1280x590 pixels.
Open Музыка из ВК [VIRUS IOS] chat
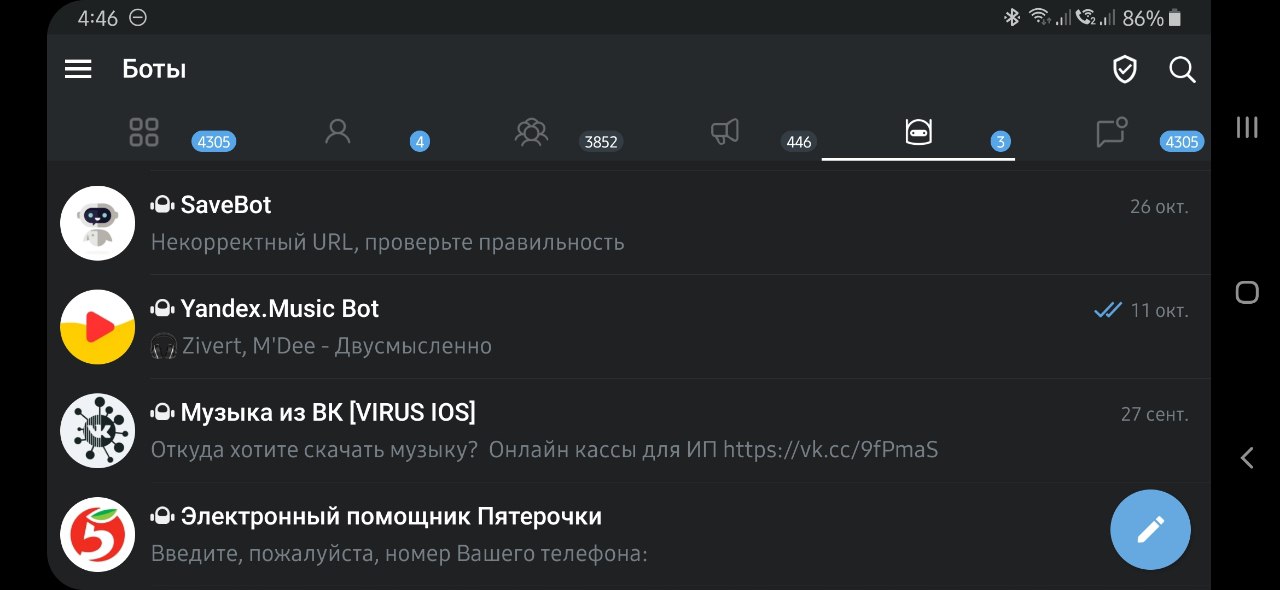tap(629, 431)
